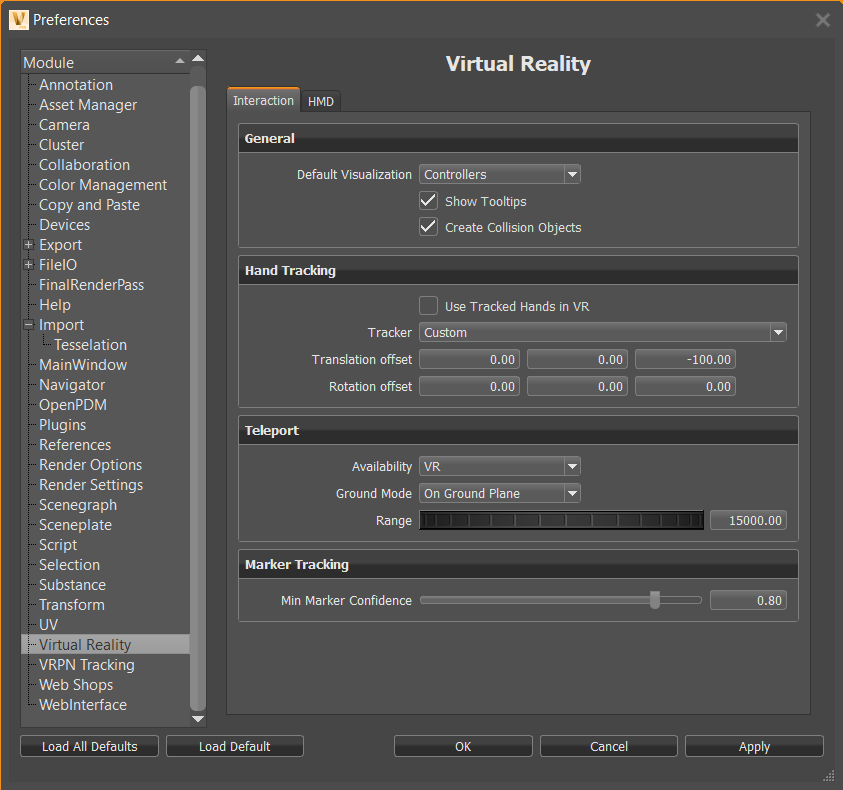
Task: Uncheck Create Collision Objects
Action: pos(428,226)
